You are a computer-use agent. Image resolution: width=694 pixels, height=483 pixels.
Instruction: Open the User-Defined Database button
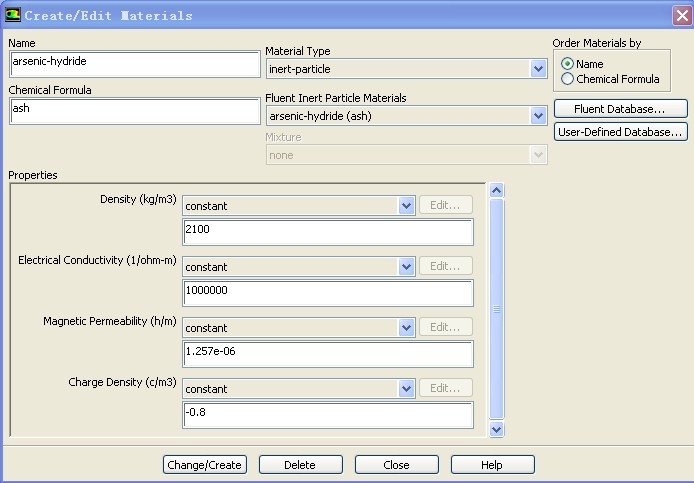(x=619, y=132)
